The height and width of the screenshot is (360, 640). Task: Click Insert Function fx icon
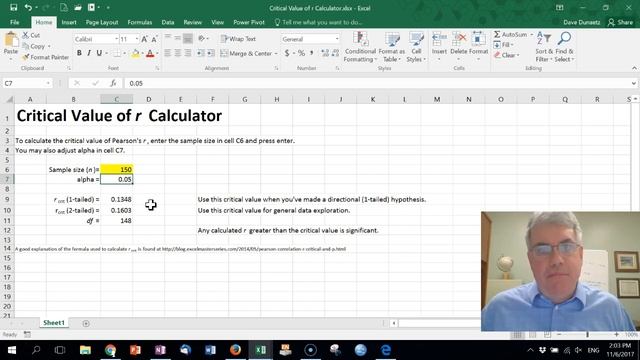coord(113,83)
